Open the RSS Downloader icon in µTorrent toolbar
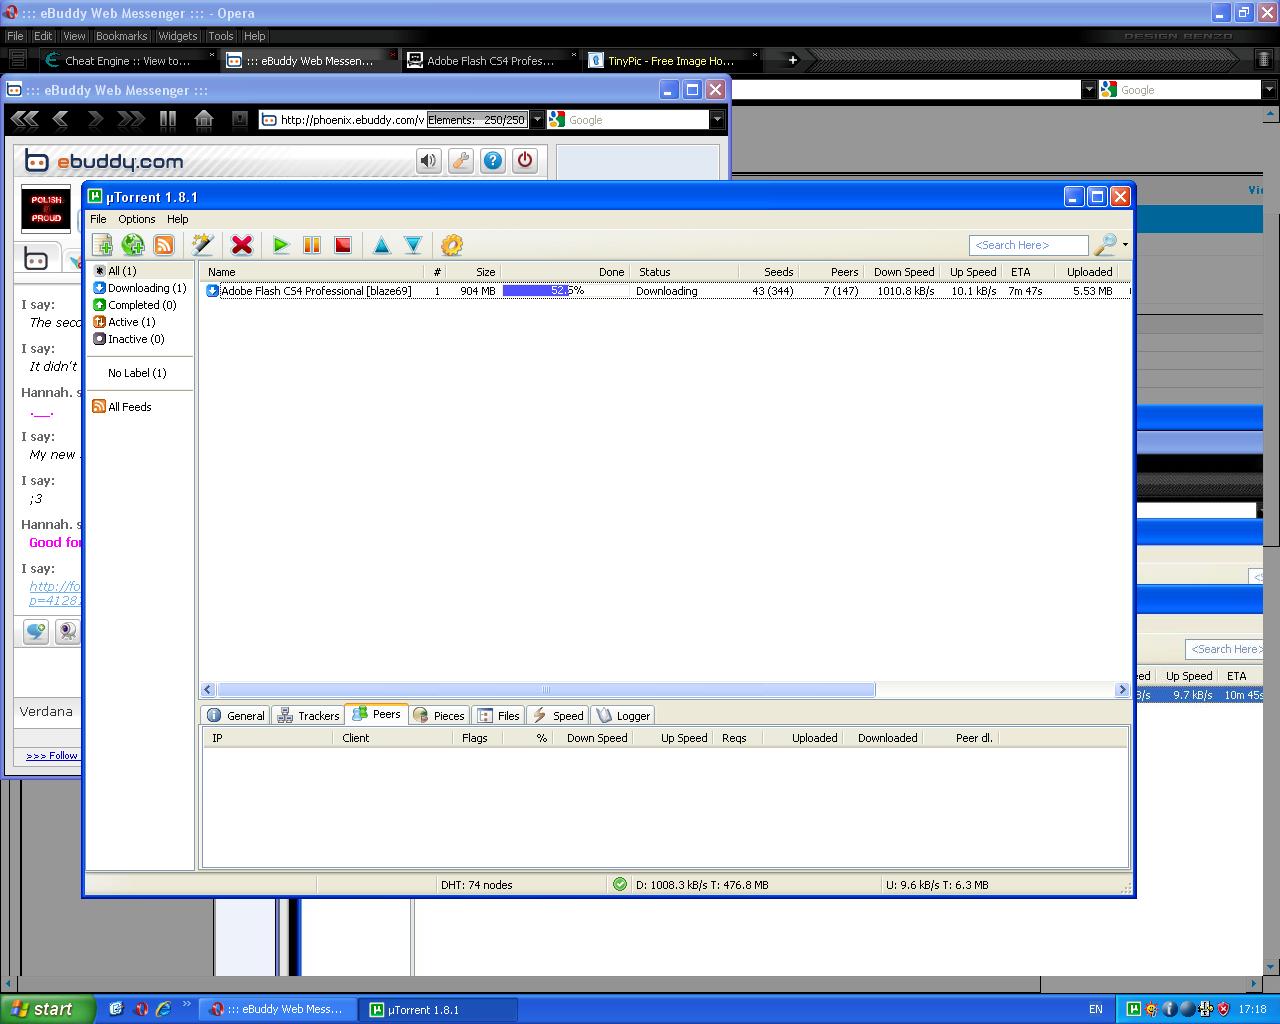 164,245
